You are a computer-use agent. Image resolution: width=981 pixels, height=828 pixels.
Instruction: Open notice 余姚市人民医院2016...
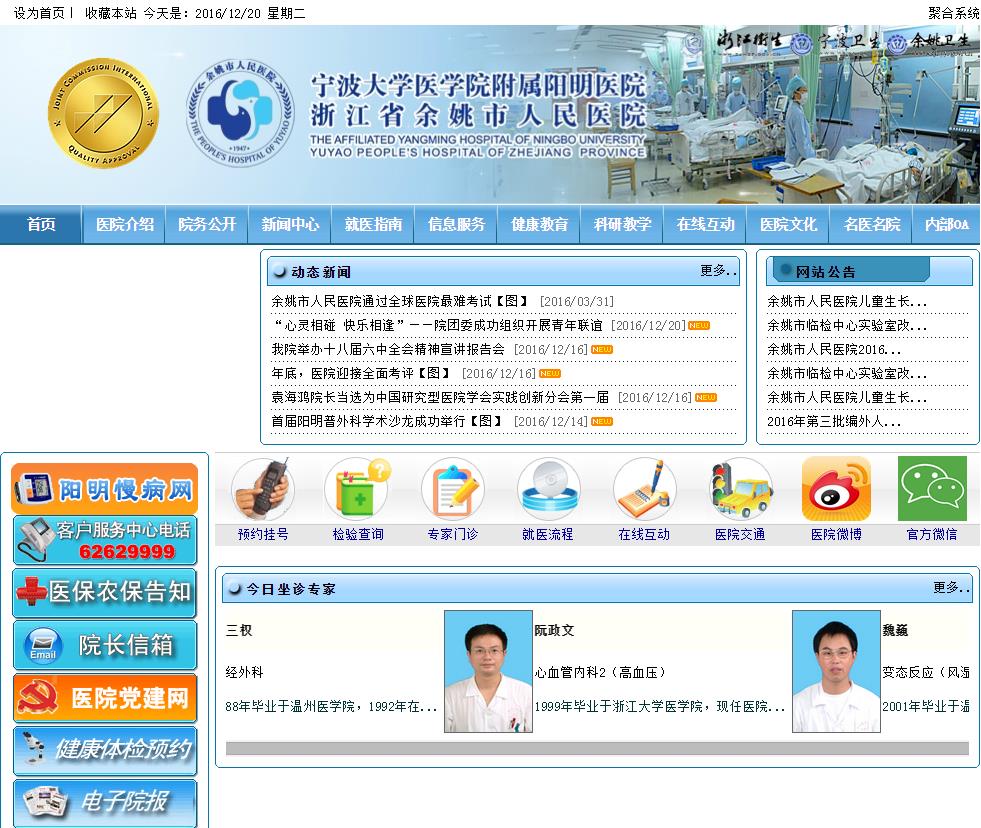point(833,349)
